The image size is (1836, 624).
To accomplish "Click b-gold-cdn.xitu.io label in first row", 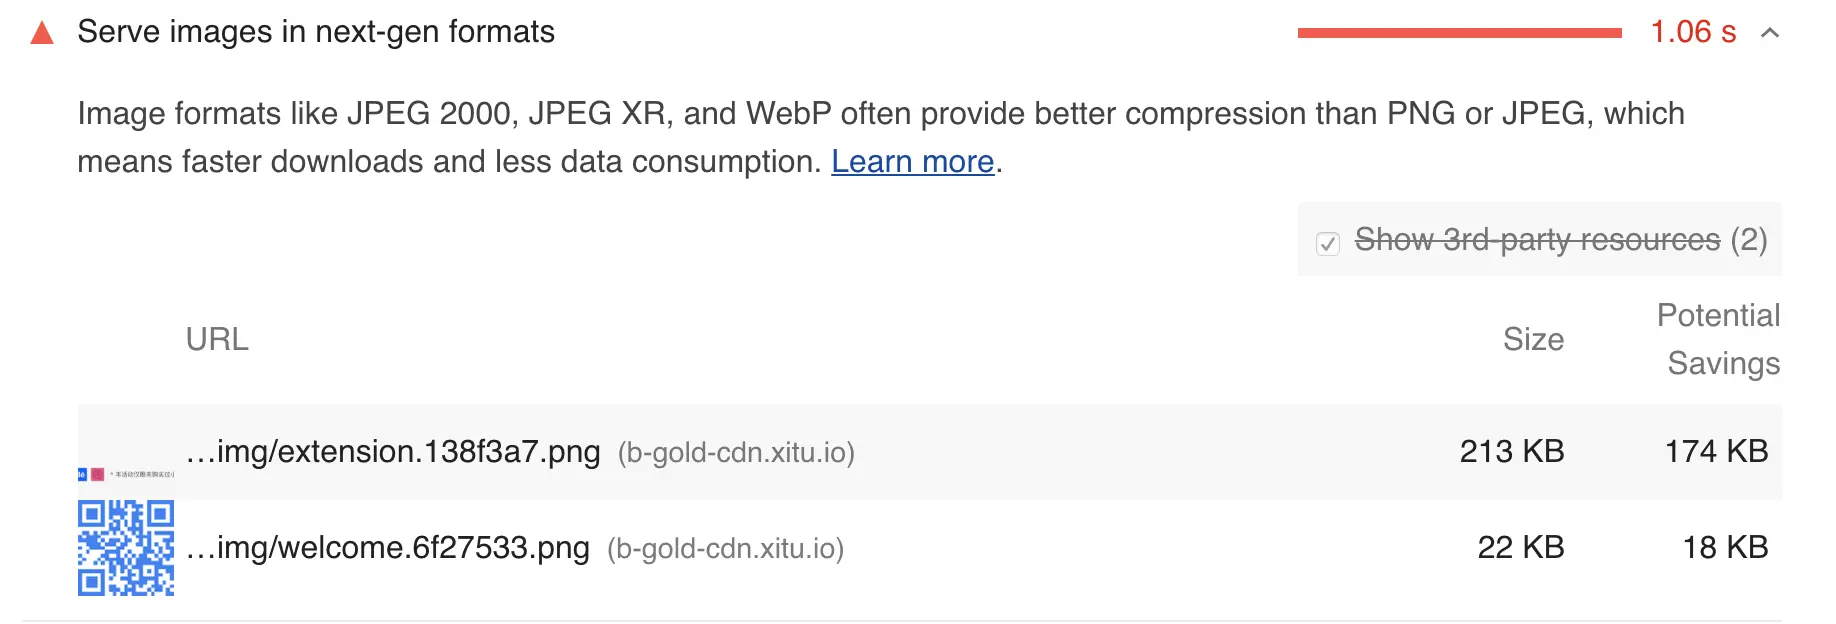I will tap(736, 453).
